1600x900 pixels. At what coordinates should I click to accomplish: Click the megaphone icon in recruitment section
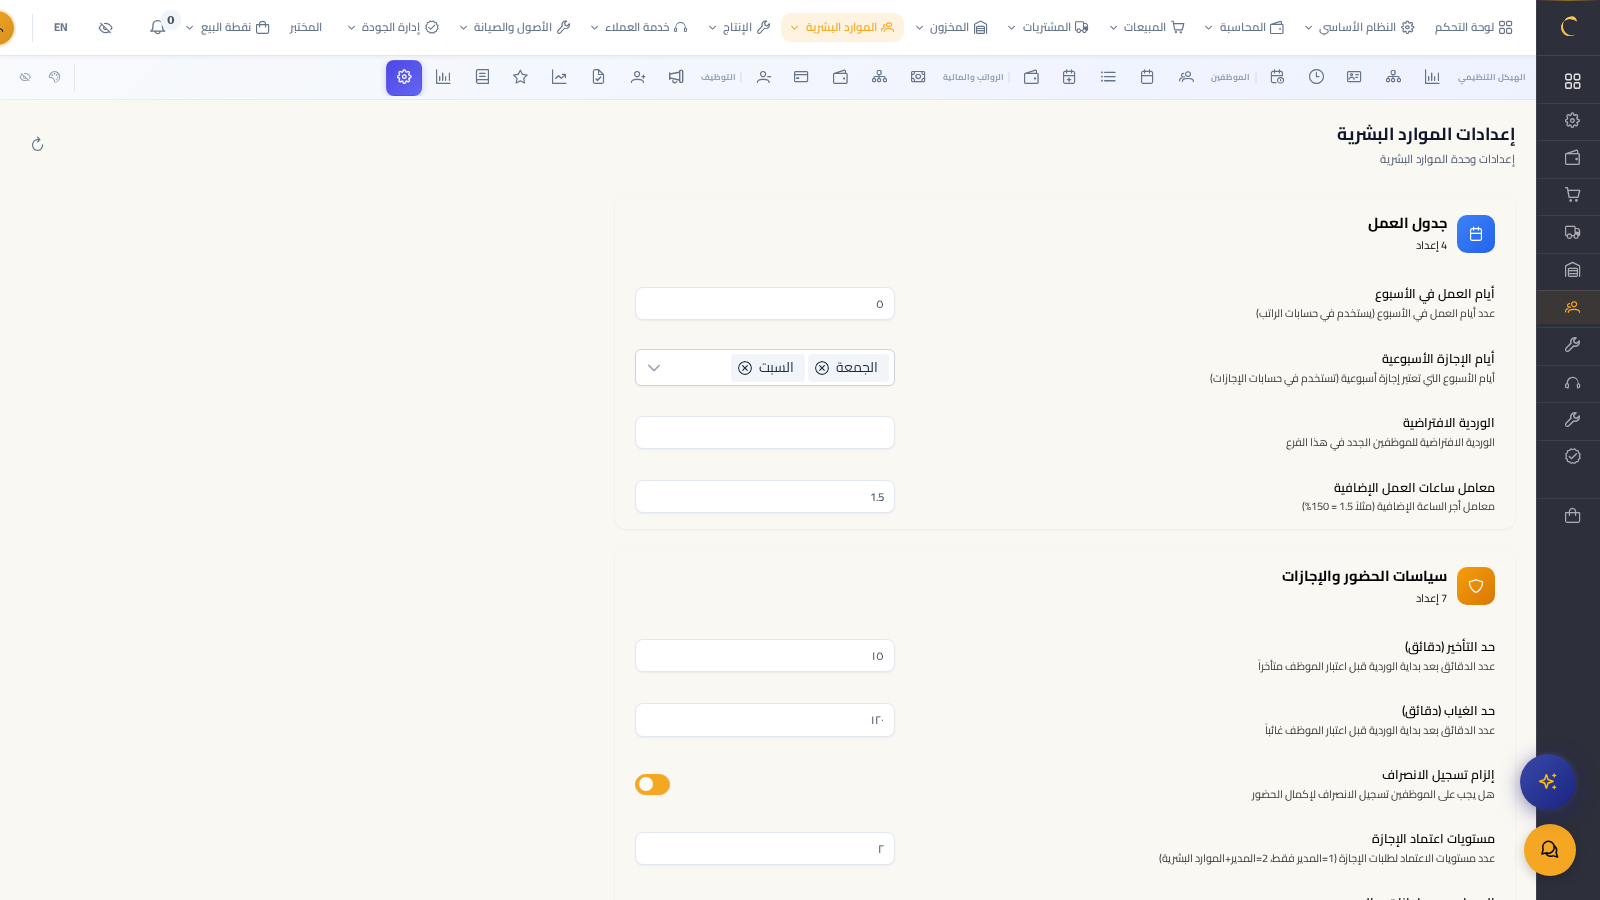click(x=676, y=77)
